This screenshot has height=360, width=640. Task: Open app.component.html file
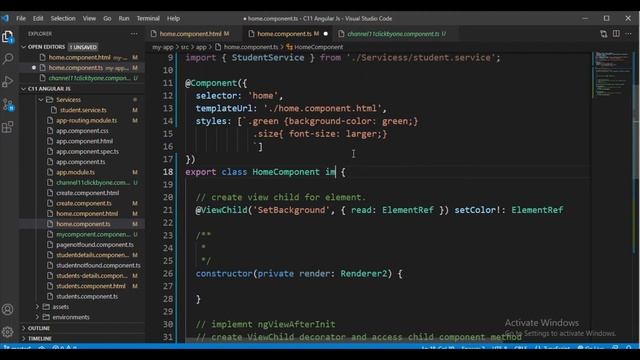click(84, 141)
